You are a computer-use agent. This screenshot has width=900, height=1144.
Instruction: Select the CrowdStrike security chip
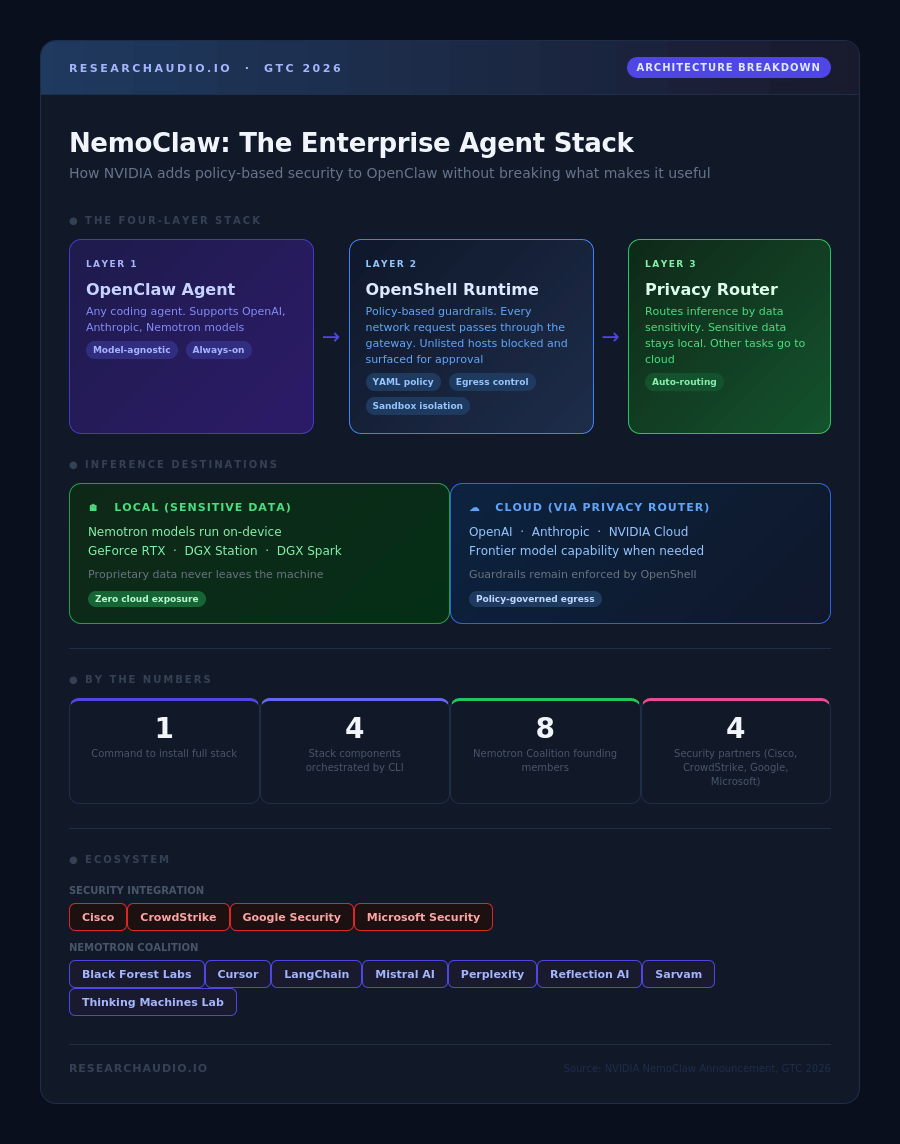[178, 917]
